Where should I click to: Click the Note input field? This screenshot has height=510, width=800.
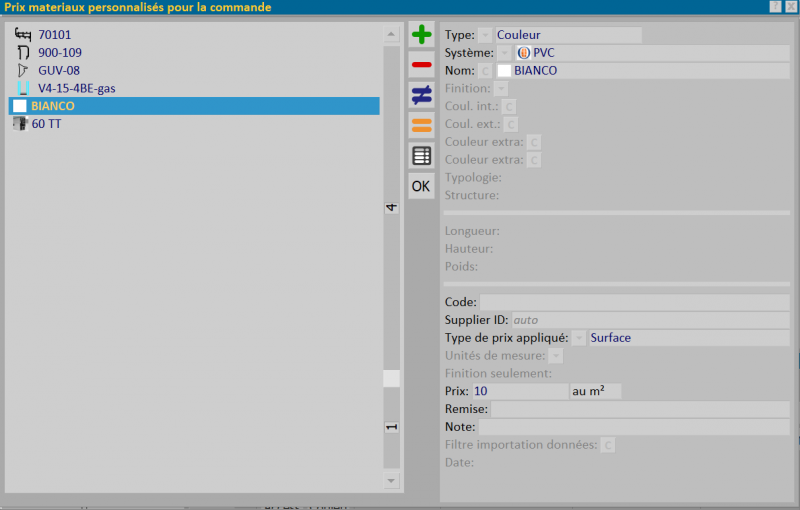point(634,427)
